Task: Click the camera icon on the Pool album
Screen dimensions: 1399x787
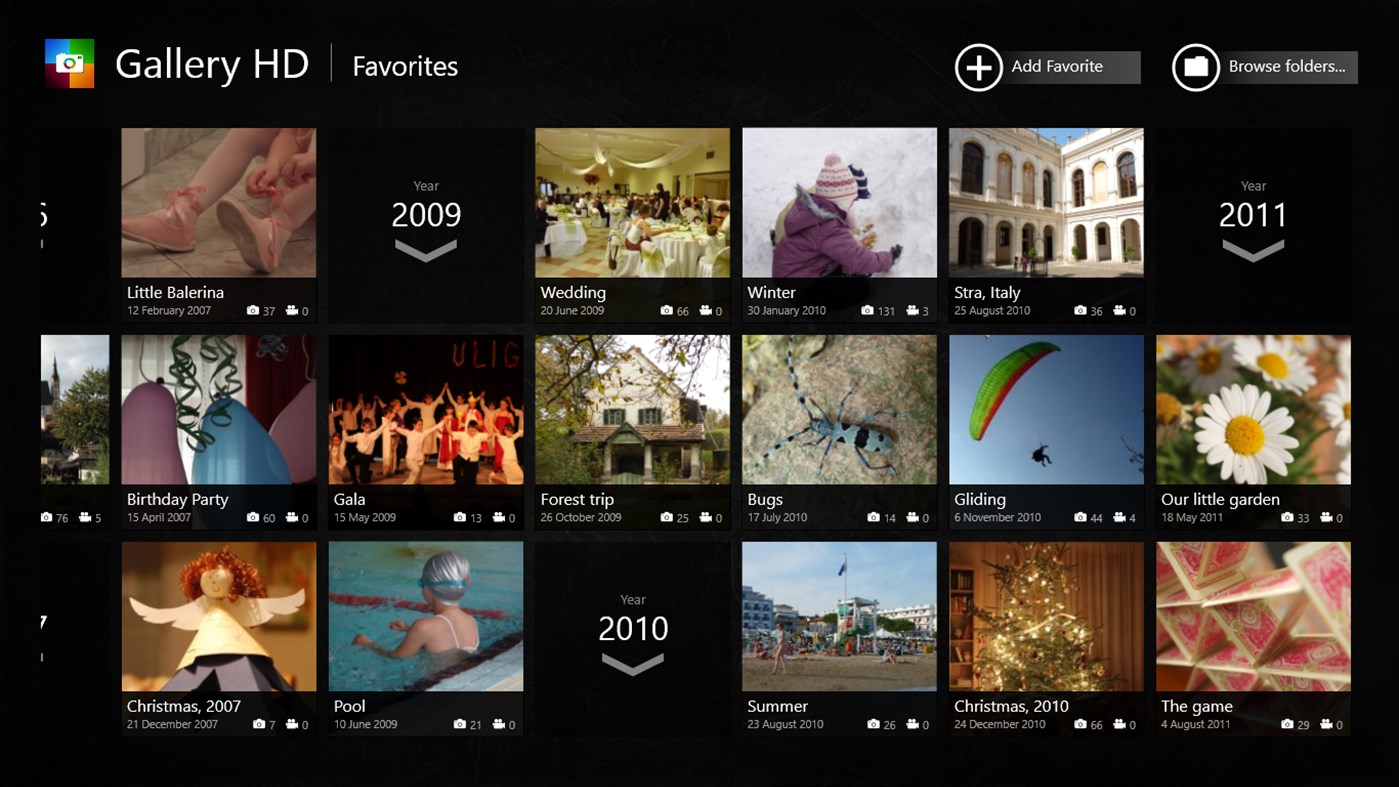Action: (x=459, y=724)
